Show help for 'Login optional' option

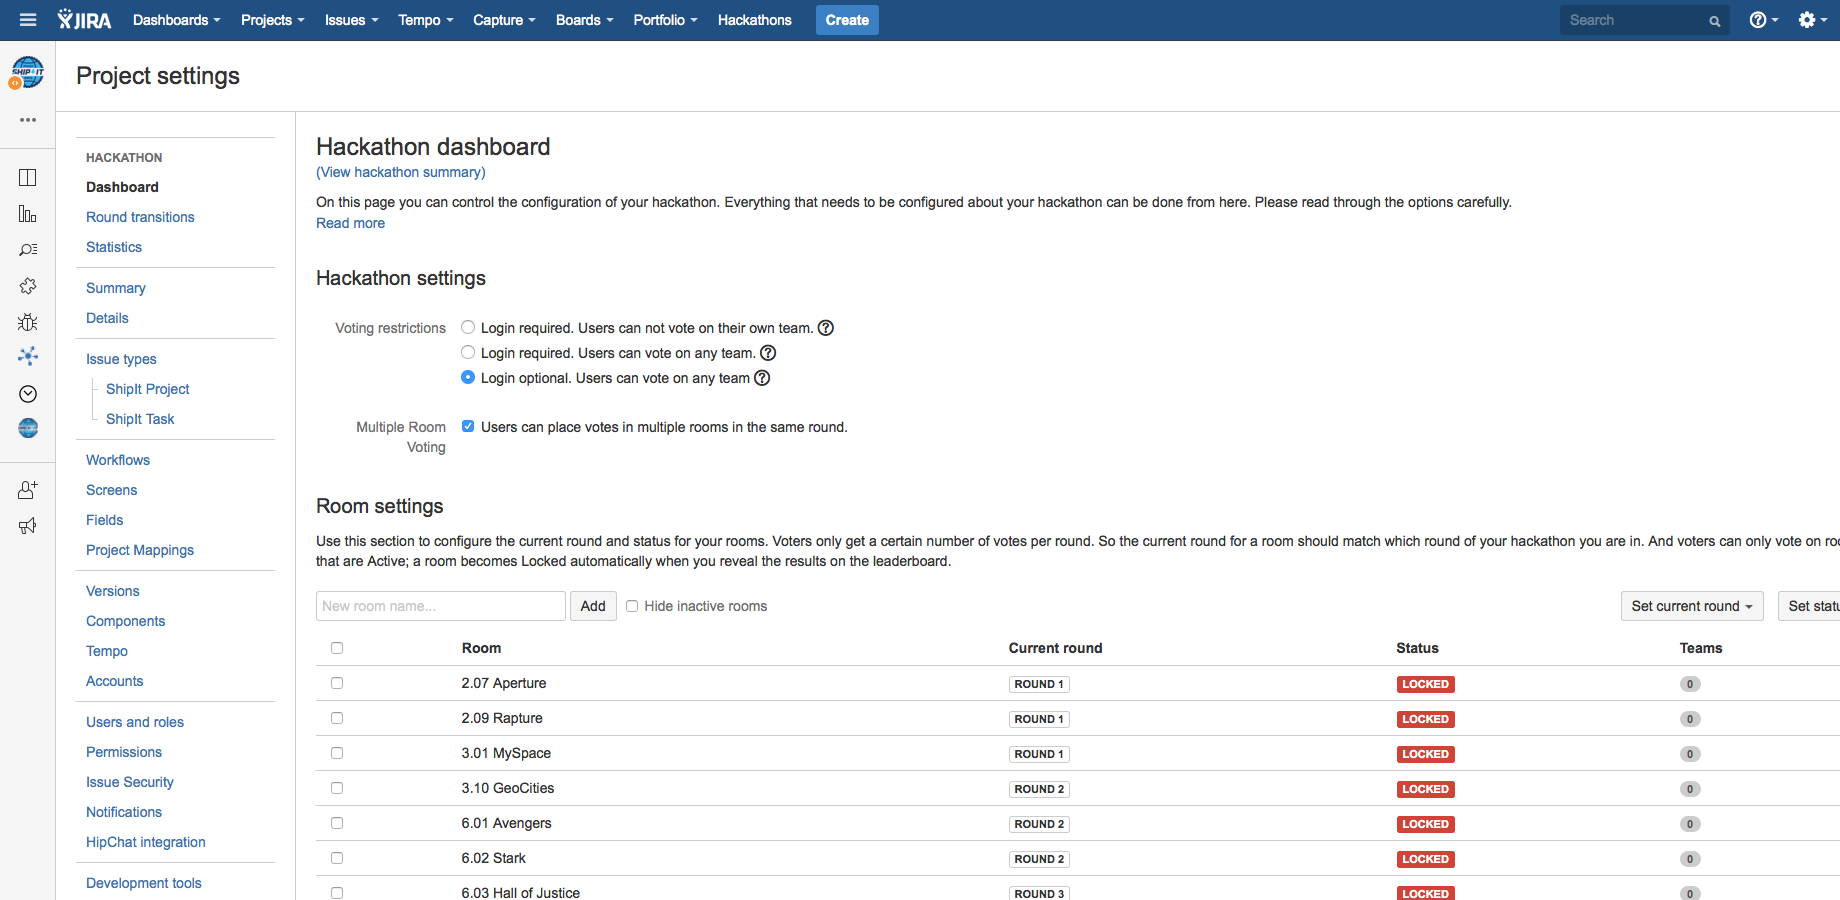(x=762, y=378)
